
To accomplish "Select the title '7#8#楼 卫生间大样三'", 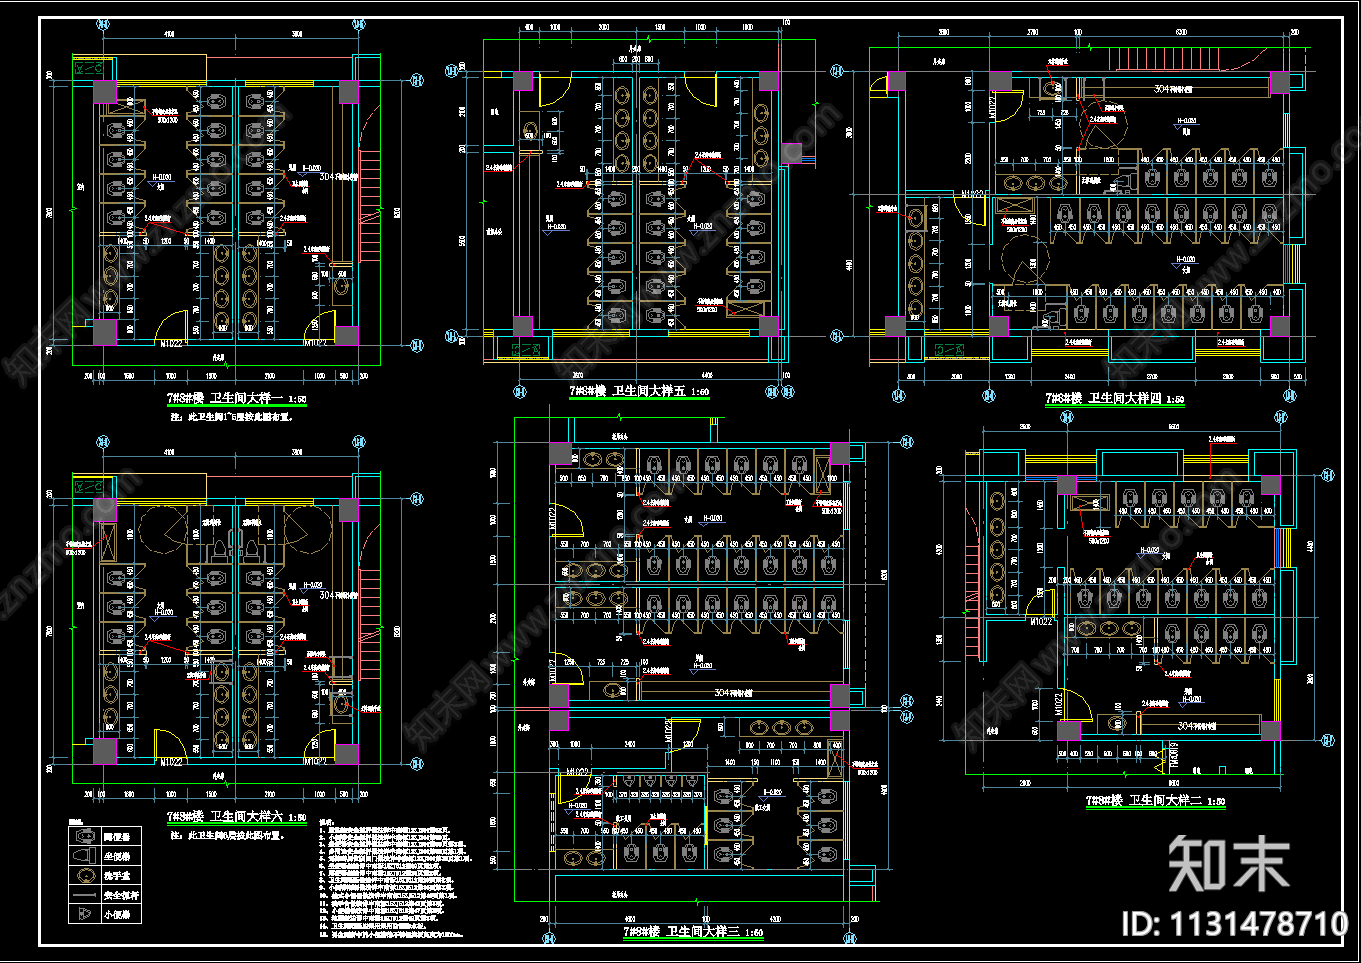I will [680, 931].
